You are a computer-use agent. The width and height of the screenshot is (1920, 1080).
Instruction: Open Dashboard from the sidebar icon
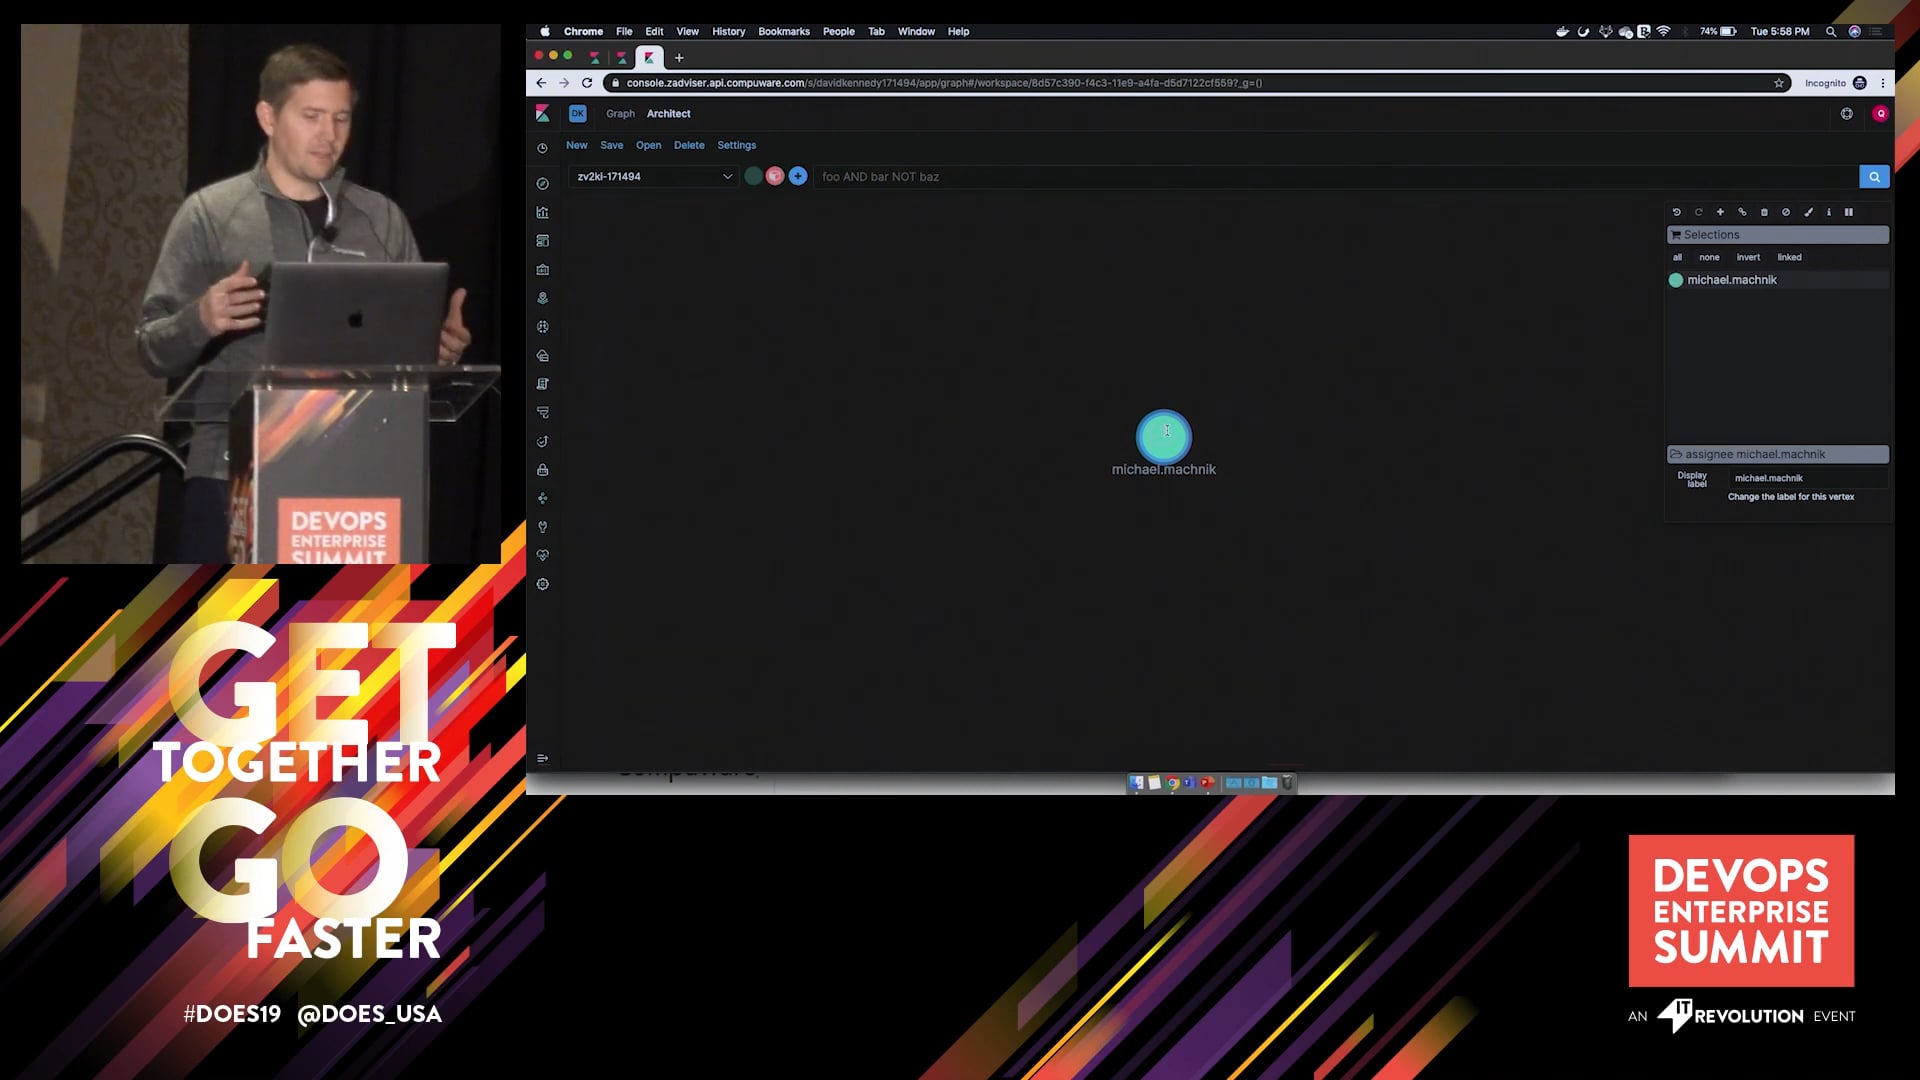(542, 241)
